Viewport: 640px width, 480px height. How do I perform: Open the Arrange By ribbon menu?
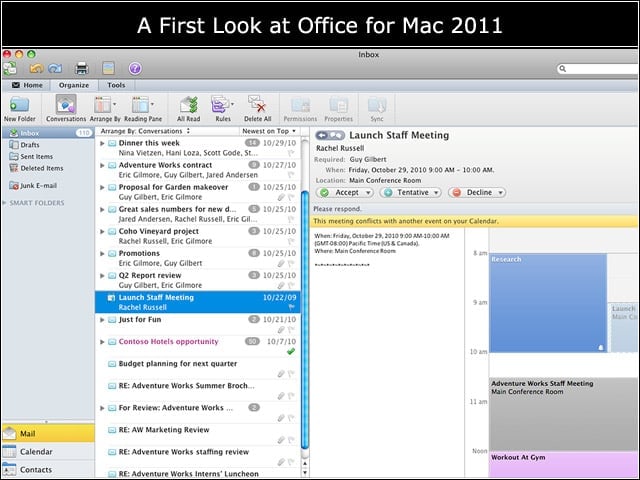pos(105,109)
